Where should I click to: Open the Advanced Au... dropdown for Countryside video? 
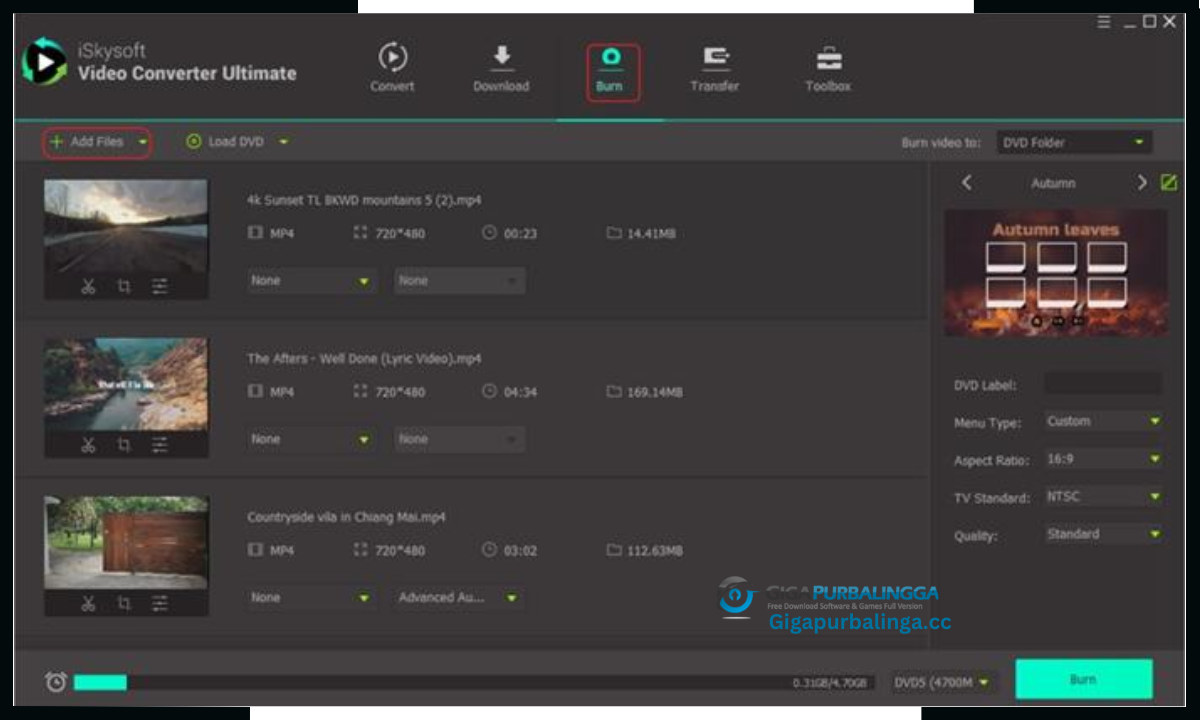459,597
